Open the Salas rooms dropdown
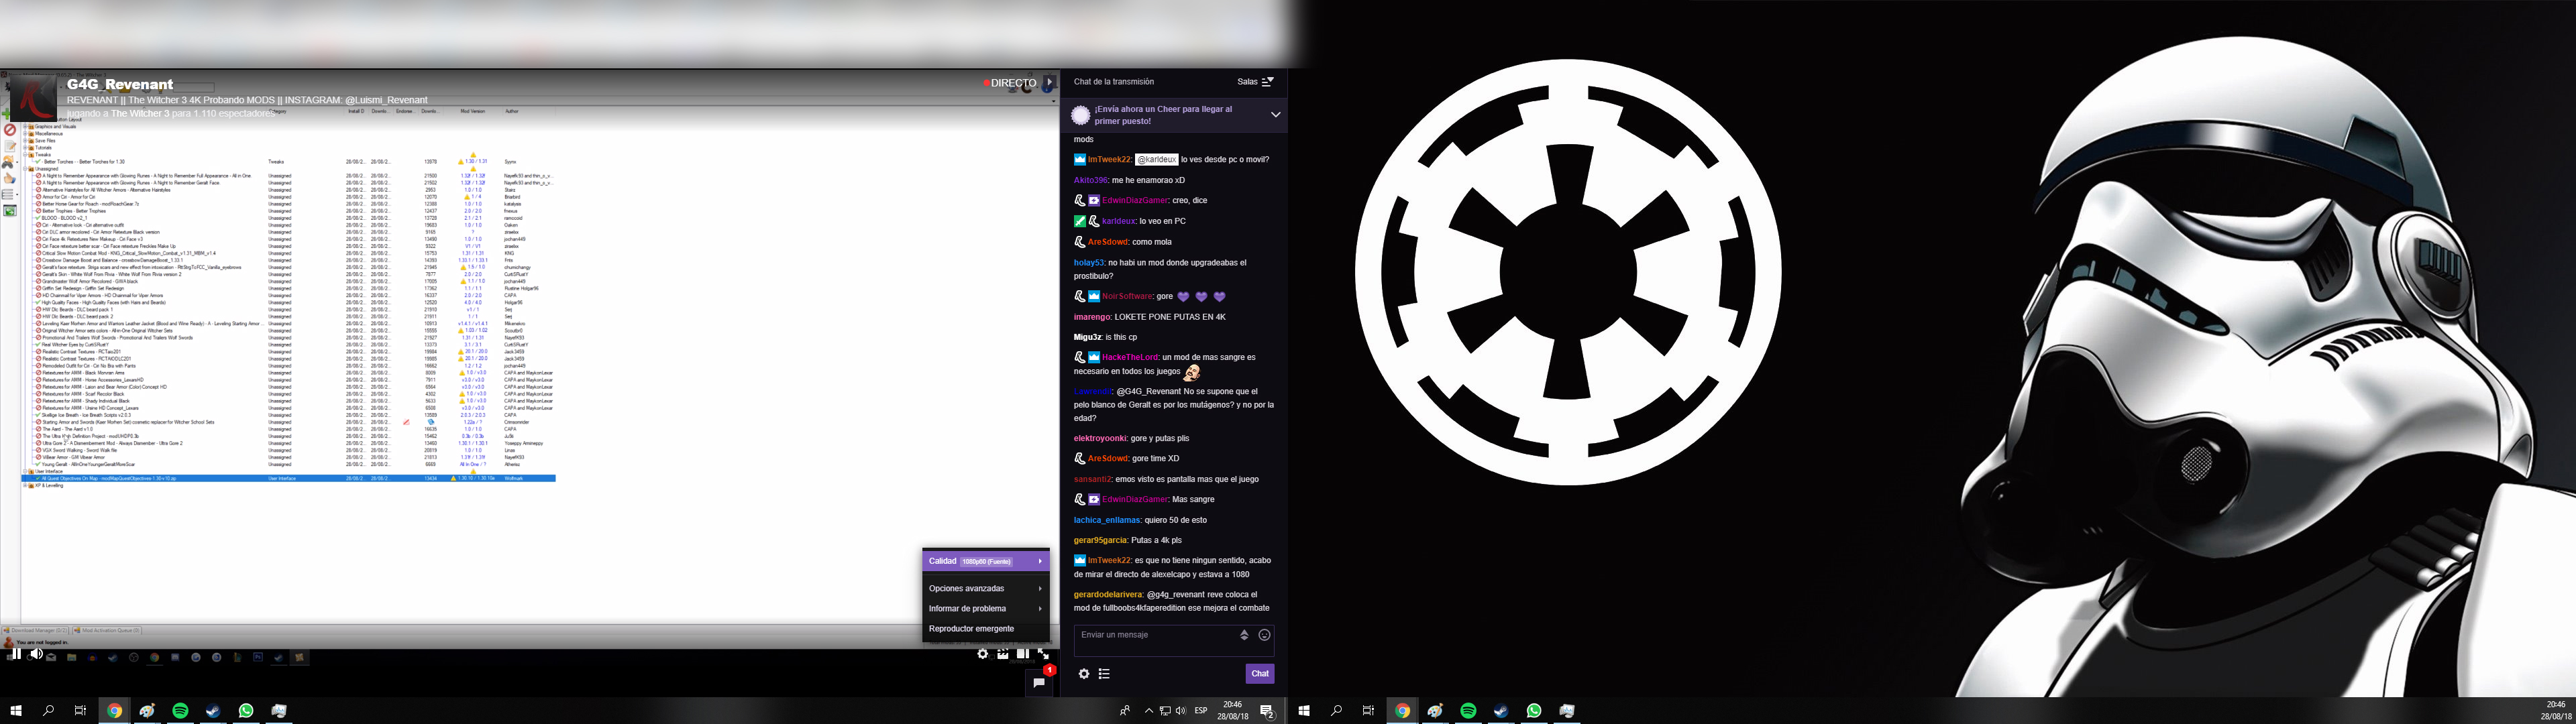2576x724 pixels. [x=1255, y=82]
